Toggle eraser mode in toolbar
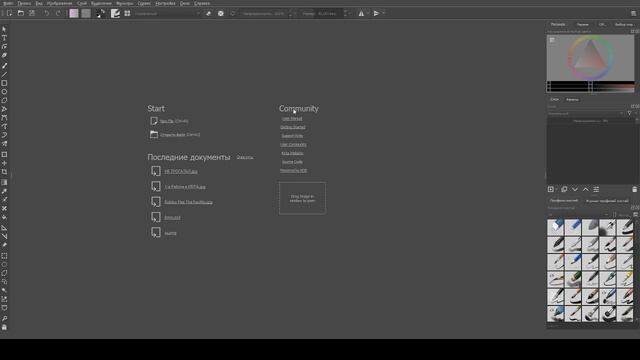Image resolution: width=640 pixels, height=360 pixels. pos(209,13)
